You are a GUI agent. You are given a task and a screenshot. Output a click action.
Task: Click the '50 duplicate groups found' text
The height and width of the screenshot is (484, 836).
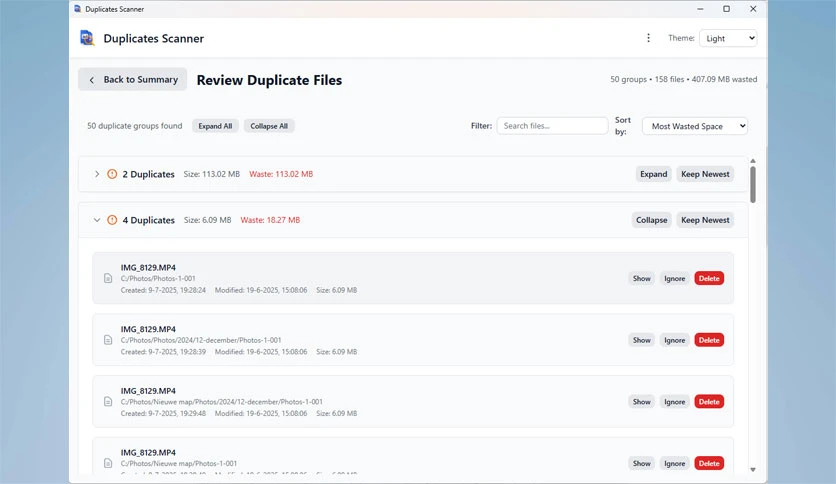coord(134,126)
